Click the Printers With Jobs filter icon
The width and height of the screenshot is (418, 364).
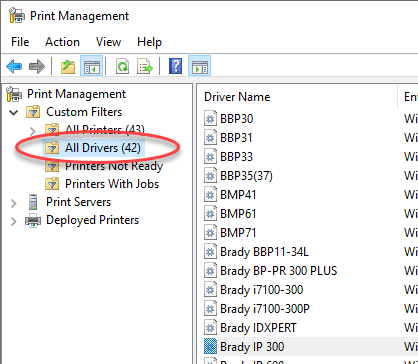click(52, 184)
